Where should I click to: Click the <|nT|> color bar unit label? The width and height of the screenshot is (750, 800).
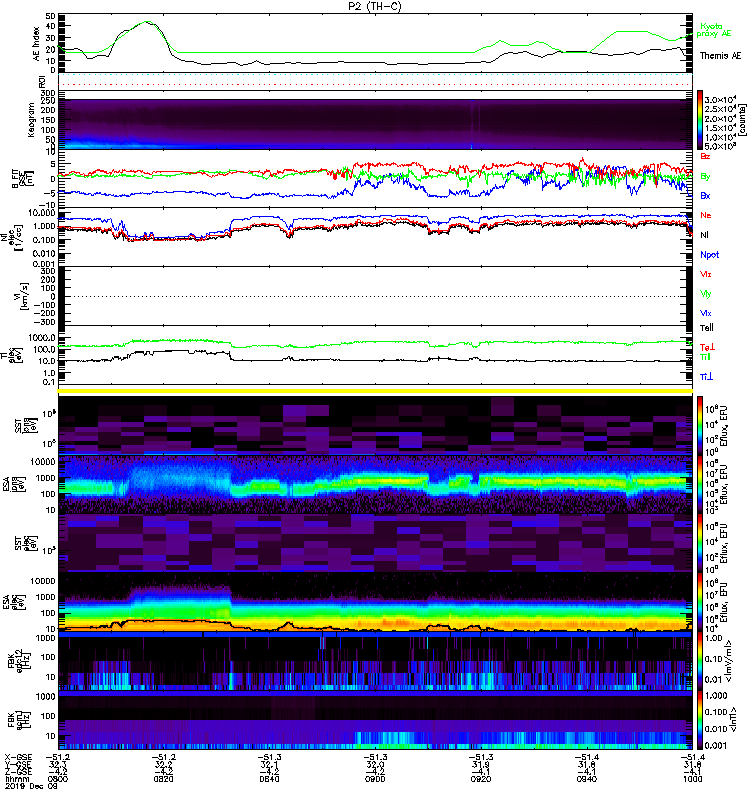coord(734,719)
